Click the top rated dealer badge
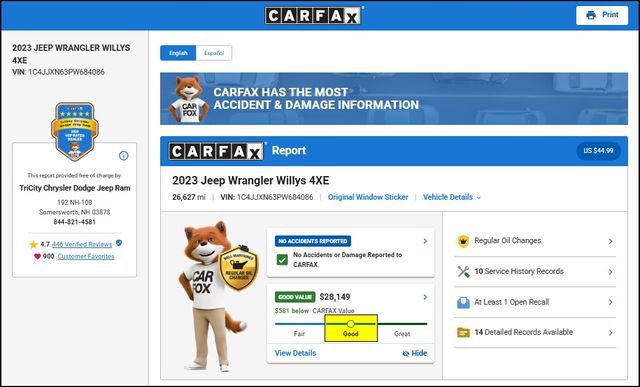Screen dimensions: 640x387 [75, 131]
